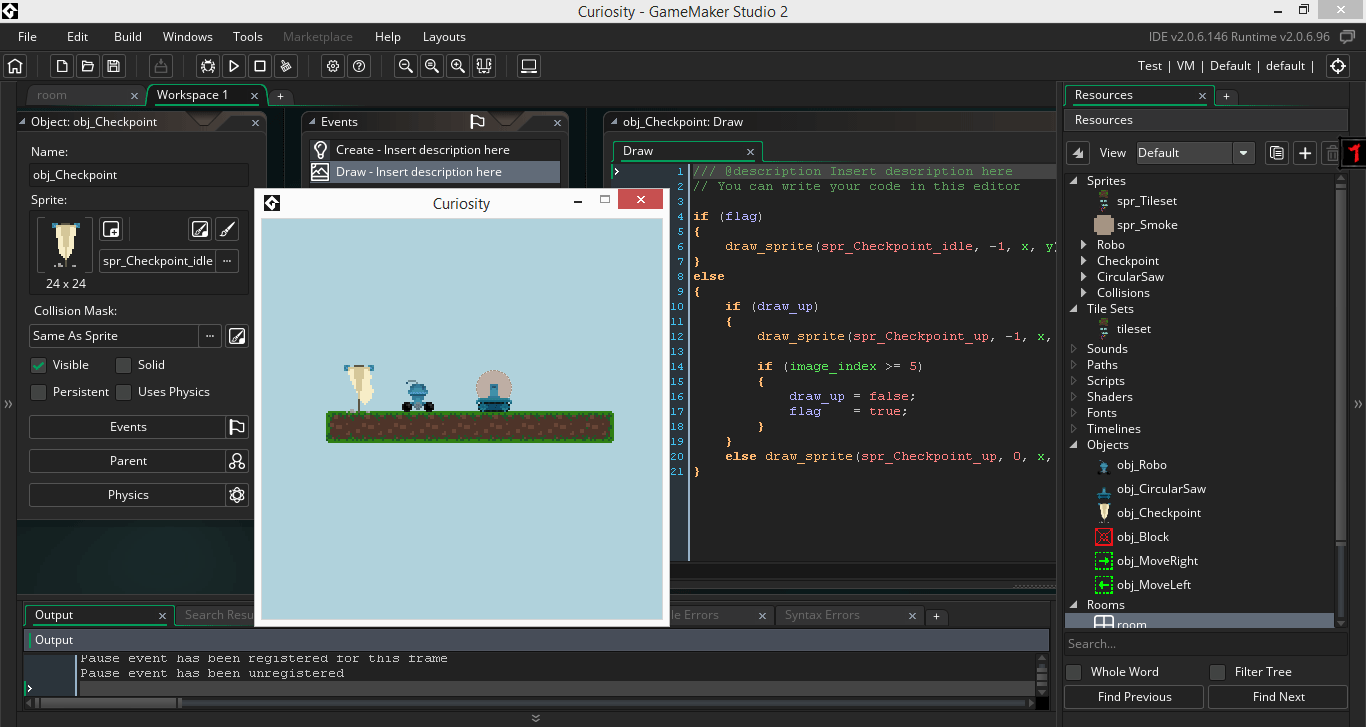Open the Windows menu
Viewport: 1366px width, 727px height.
[188, 37]
